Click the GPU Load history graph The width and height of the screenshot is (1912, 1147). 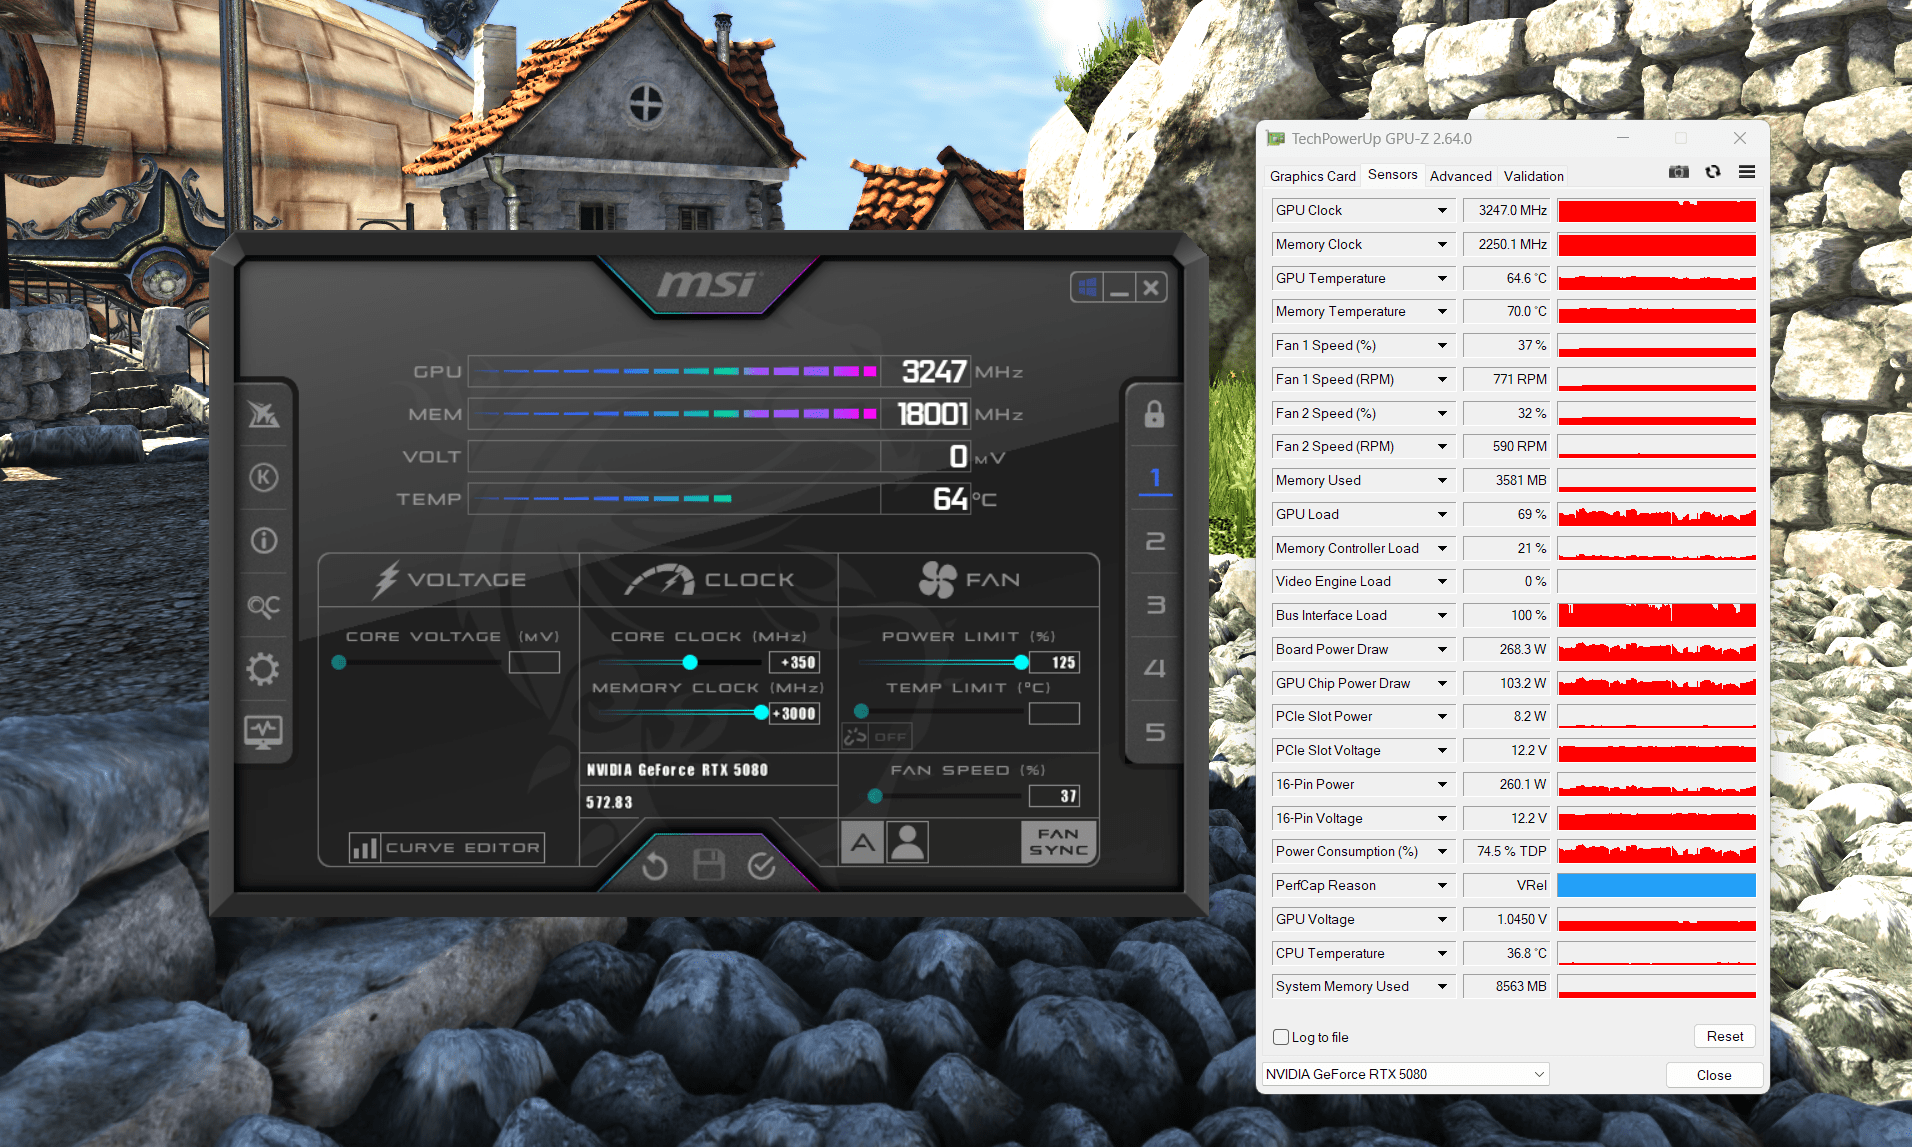click(x=1657, y=515)
